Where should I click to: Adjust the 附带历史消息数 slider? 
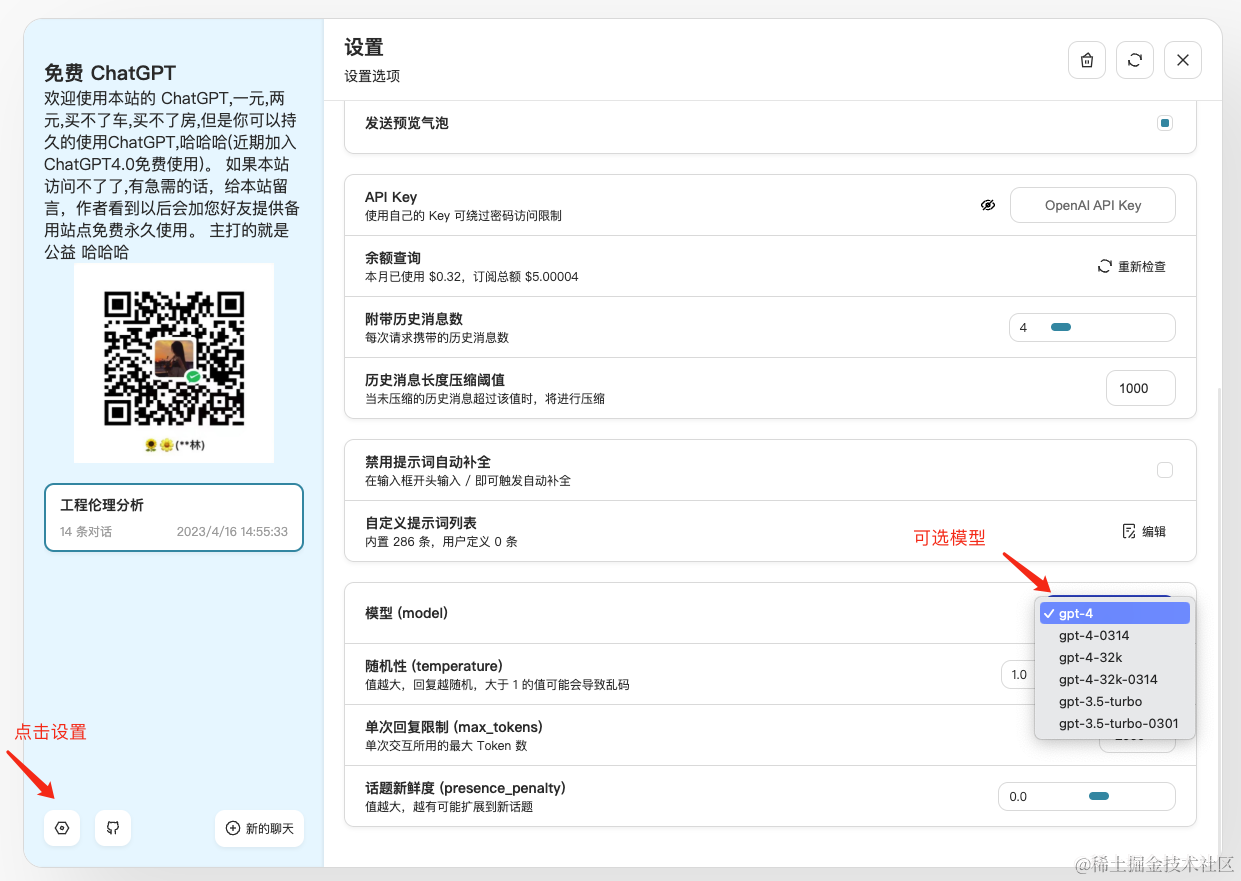pyautogui.click(x=1093, y=327)
